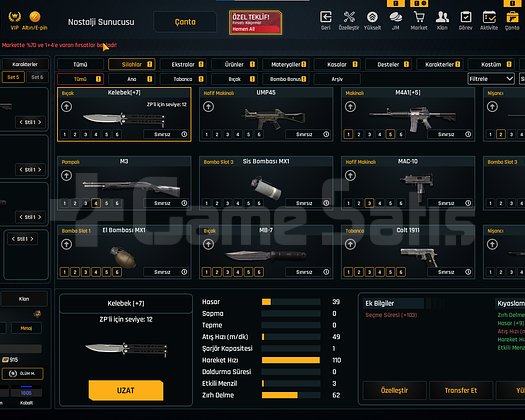This screenshot has width=525, height=420.
Task: Open the Aktivite icon
Action: point(489,17)
